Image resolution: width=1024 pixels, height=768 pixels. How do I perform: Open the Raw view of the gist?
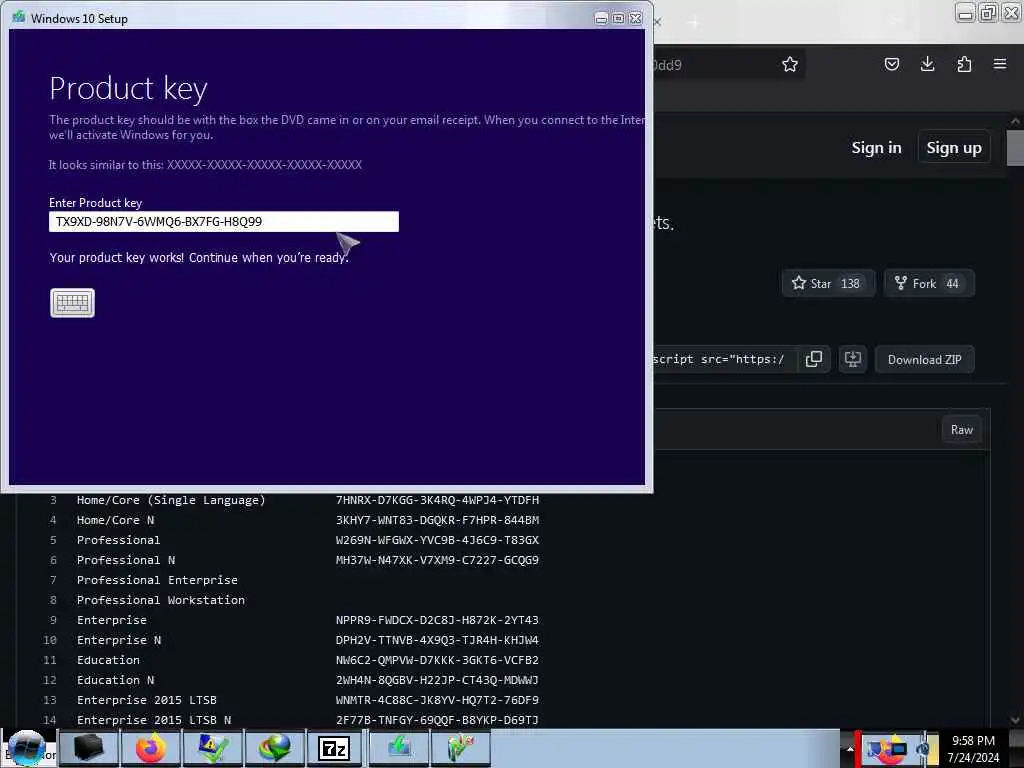pyautogui.click(x=961, y=430)
